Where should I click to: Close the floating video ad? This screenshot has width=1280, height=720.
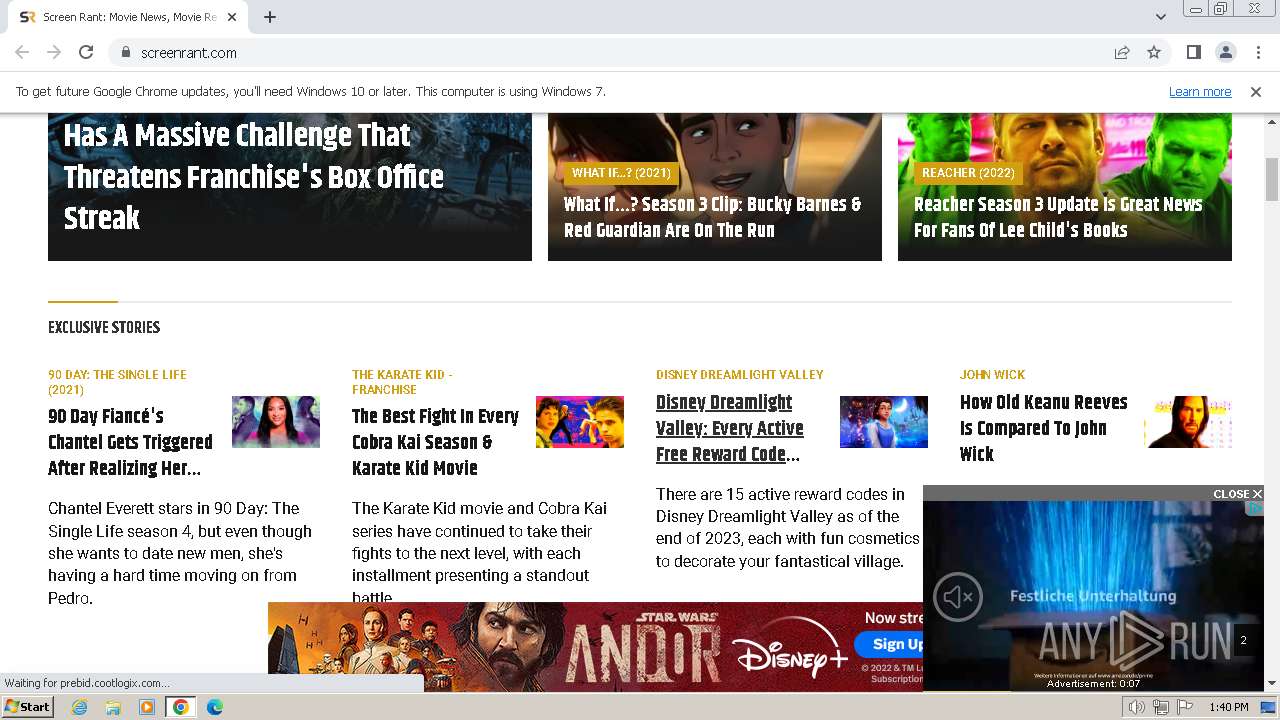click(1237, 494)
